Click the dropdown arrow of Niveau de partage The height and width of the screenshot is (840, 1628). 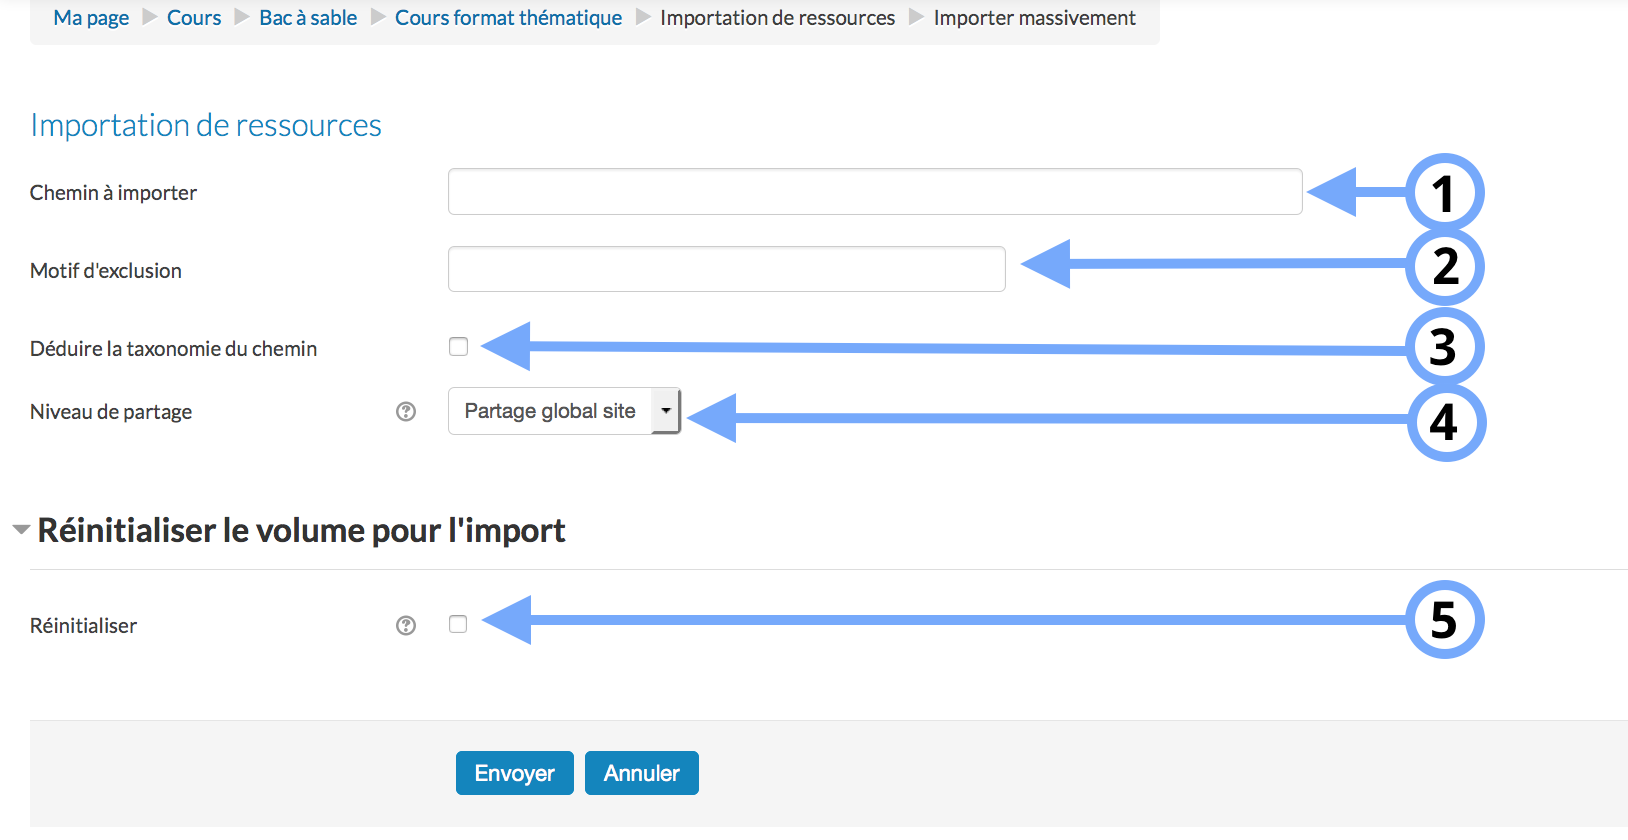pos(666,411)
